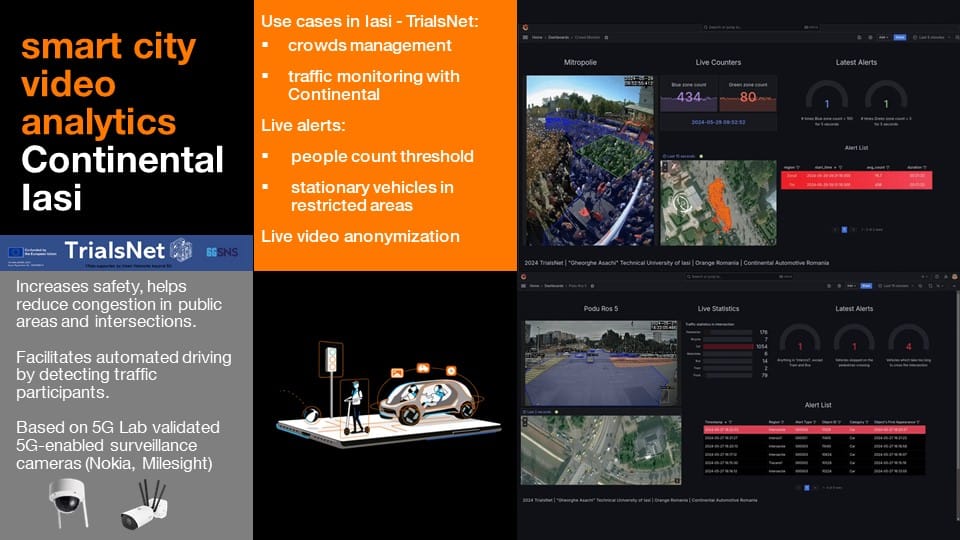Click the red Car bar in Live Statistics
960x540 pixels.
(x=728, y=347)
